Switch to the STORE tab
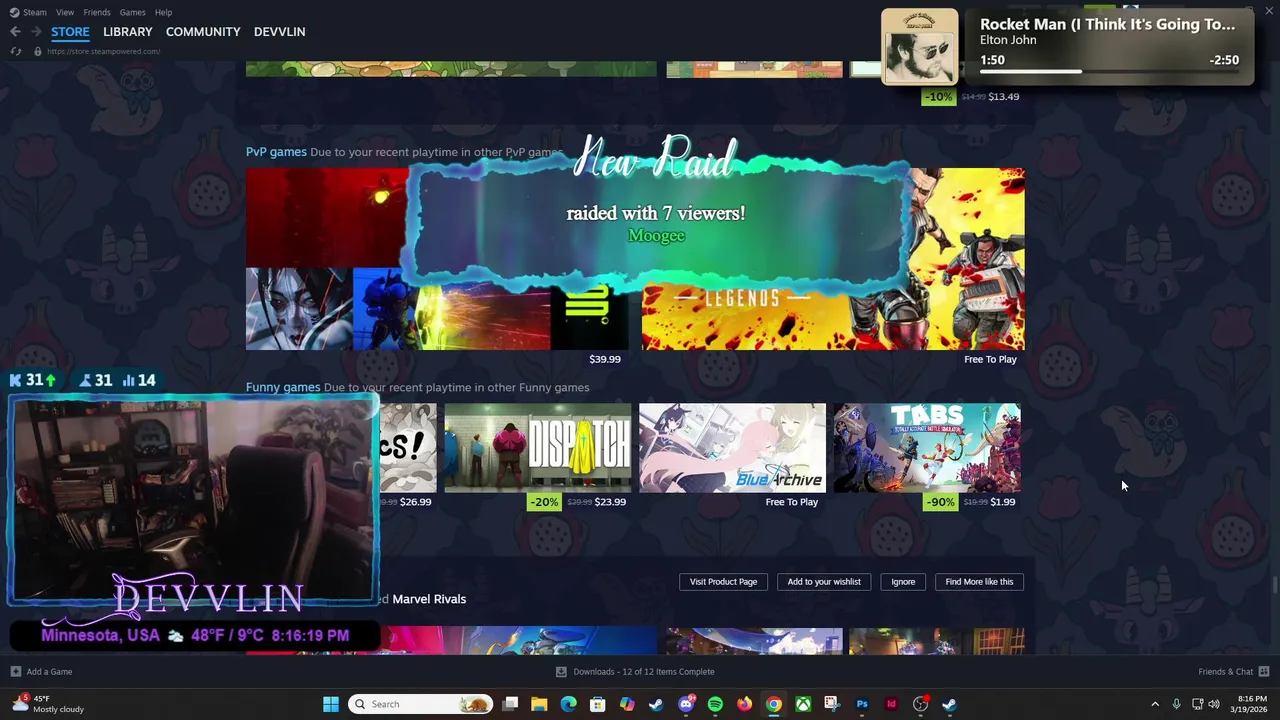1280x720 pixels. click(70, 32)
